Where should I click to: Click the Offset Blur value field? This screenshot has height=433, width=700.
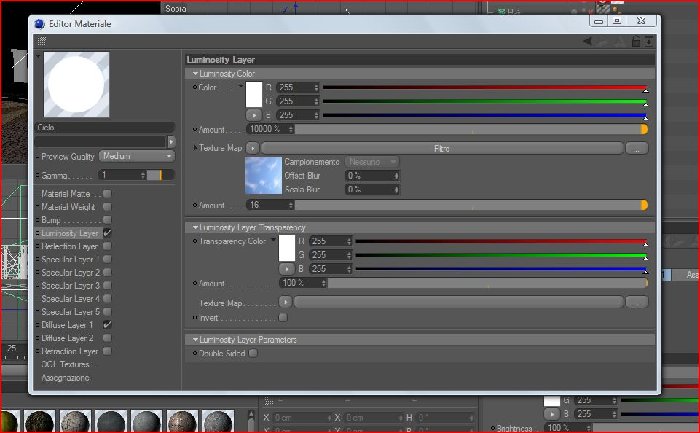(372, 175)
